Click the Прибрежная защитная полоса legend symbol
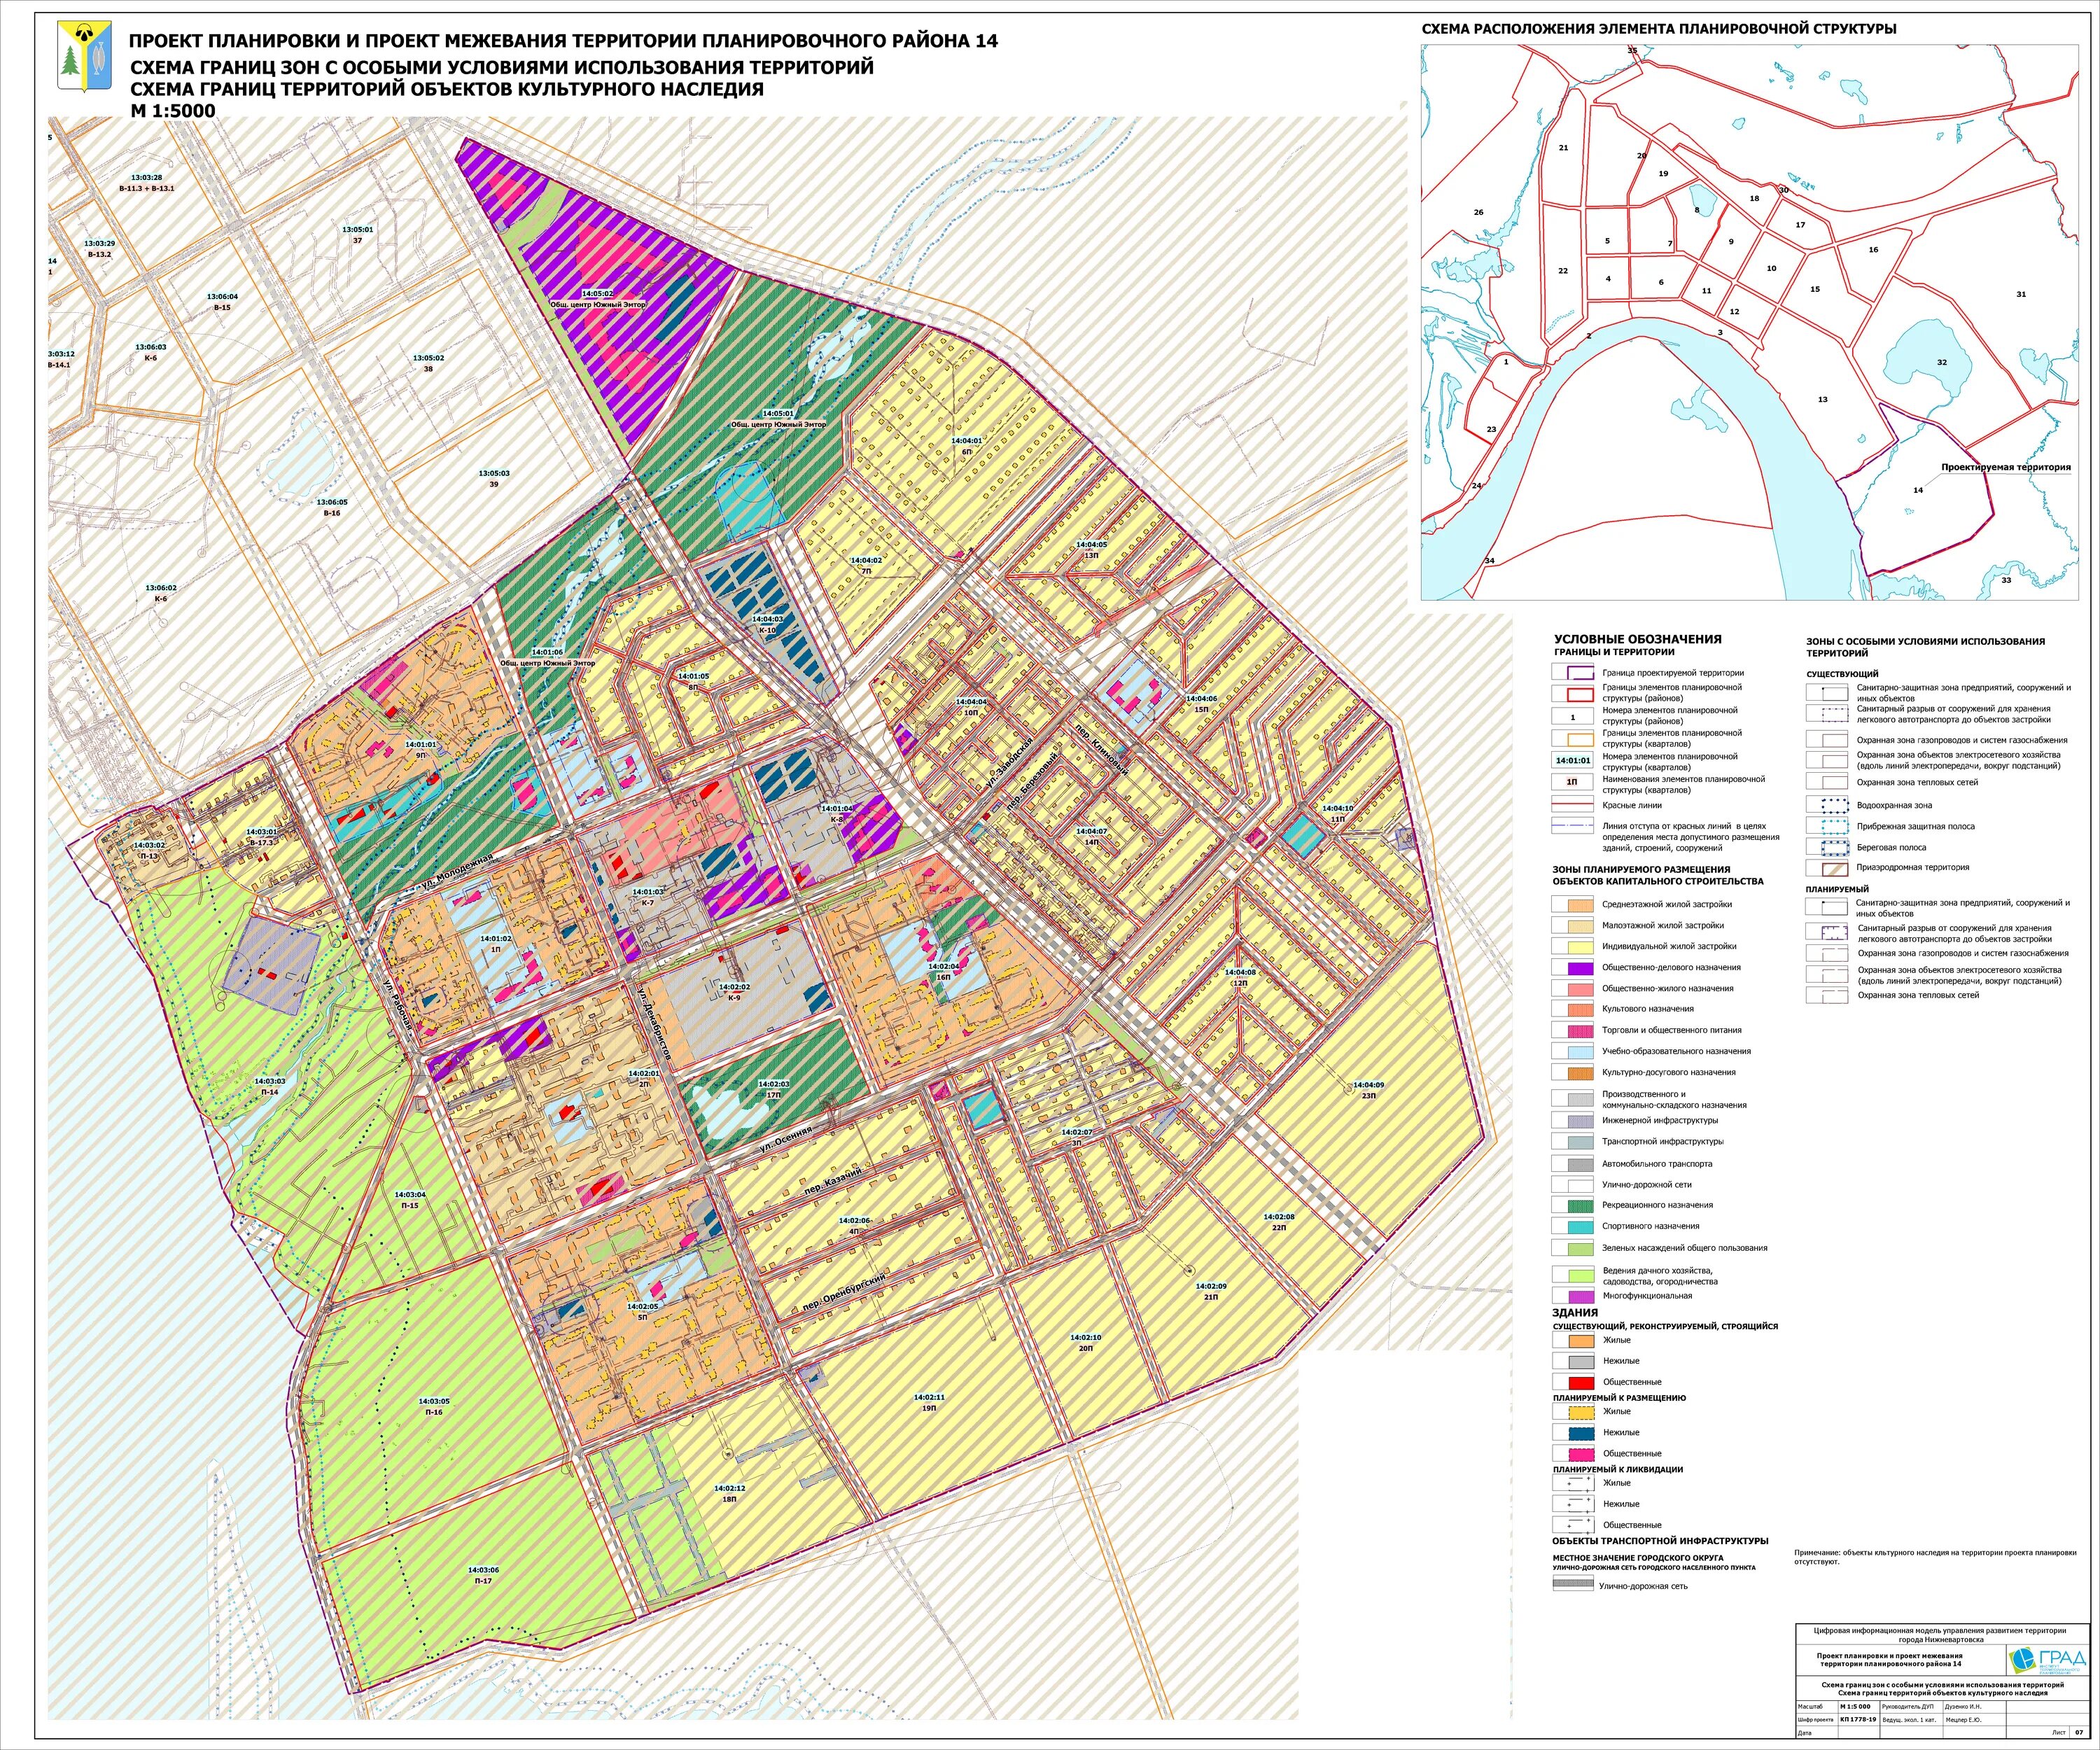The image size is (2100, 1750). tap(1827, 826)
